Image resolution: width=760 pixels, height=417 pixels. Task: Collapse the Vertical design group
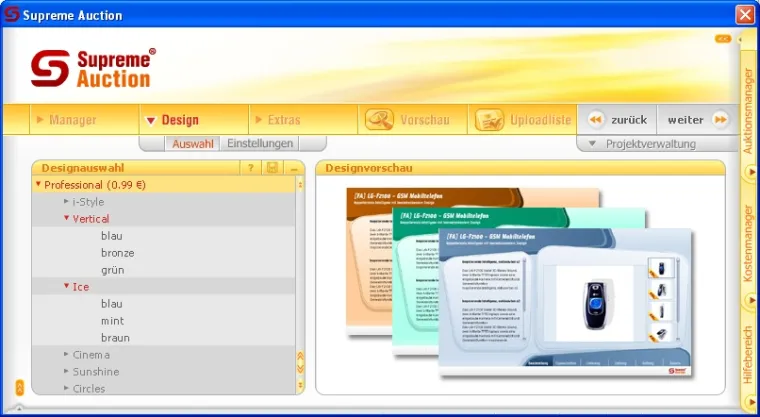pos(67,218)
